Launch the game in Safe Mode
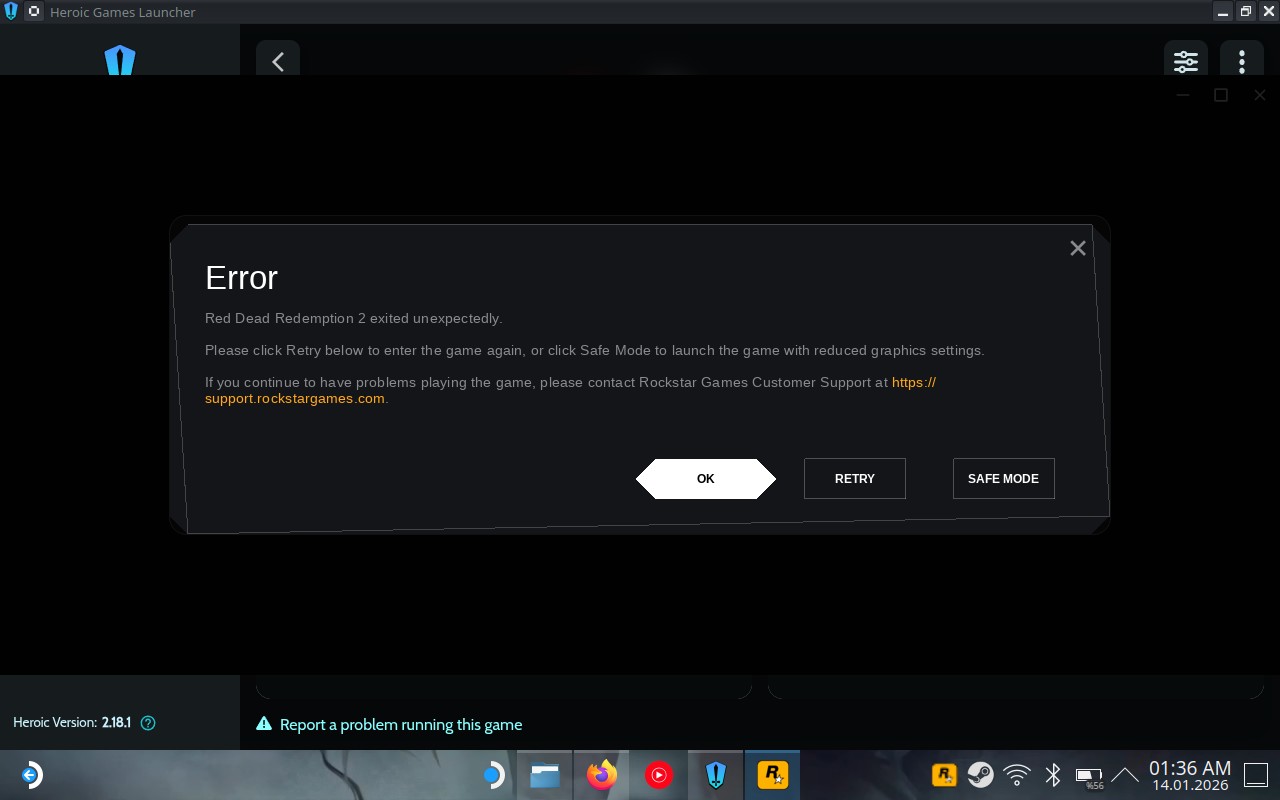This screenshot has height=800, width=1280. point(1003,478)
